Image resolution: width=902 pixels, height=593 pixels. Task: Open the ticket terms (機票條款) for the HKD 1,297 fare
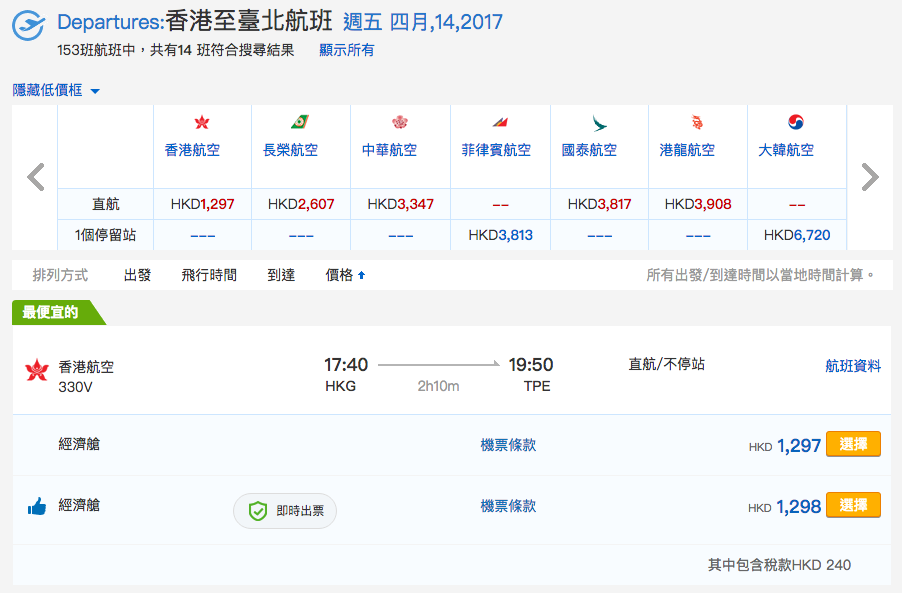click(x=508, y=445)
